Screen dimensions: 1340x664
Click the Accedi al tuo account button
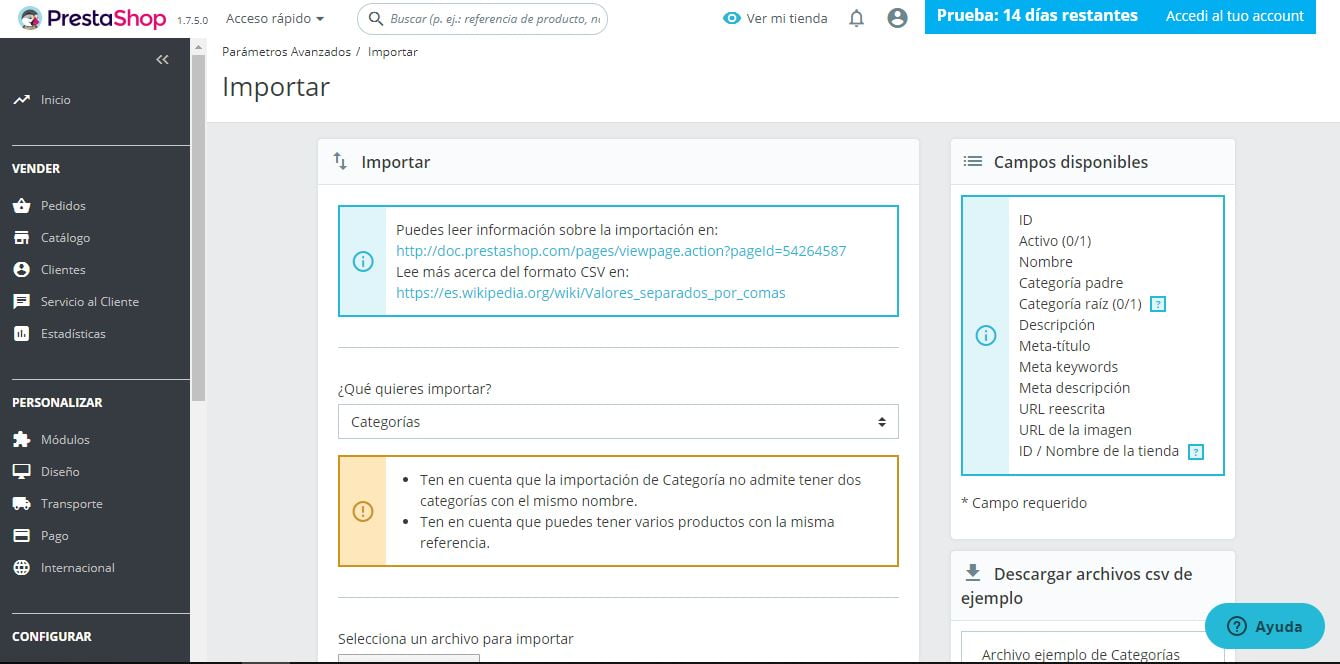click(x=1234, y=16)
